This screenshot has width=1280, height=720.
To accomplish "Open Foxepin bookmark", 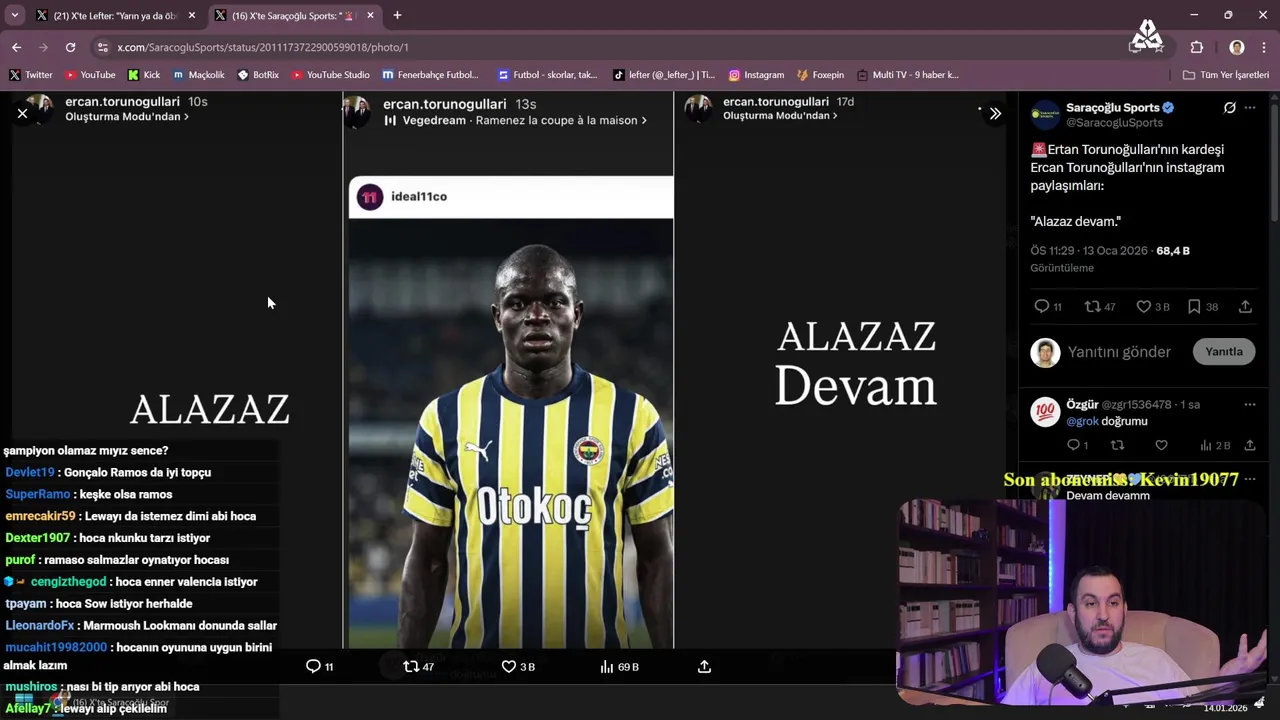I will (821, 75).
